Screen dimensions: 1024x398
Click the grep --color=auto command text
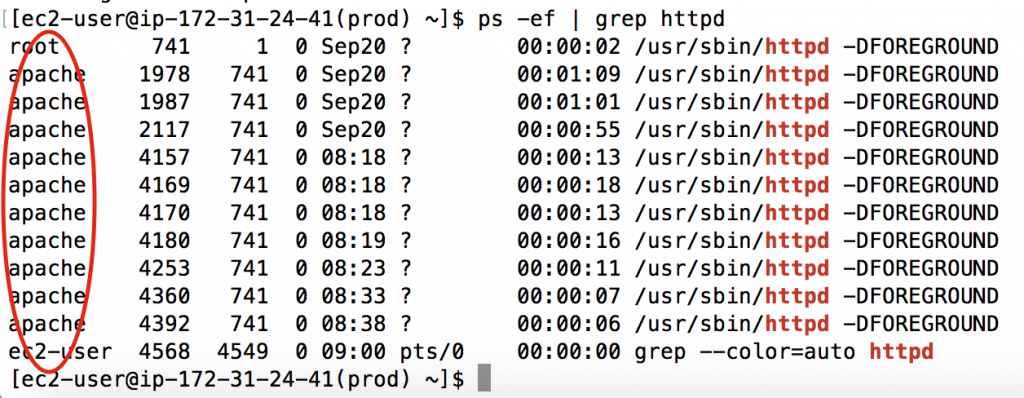tap(744, 352)
